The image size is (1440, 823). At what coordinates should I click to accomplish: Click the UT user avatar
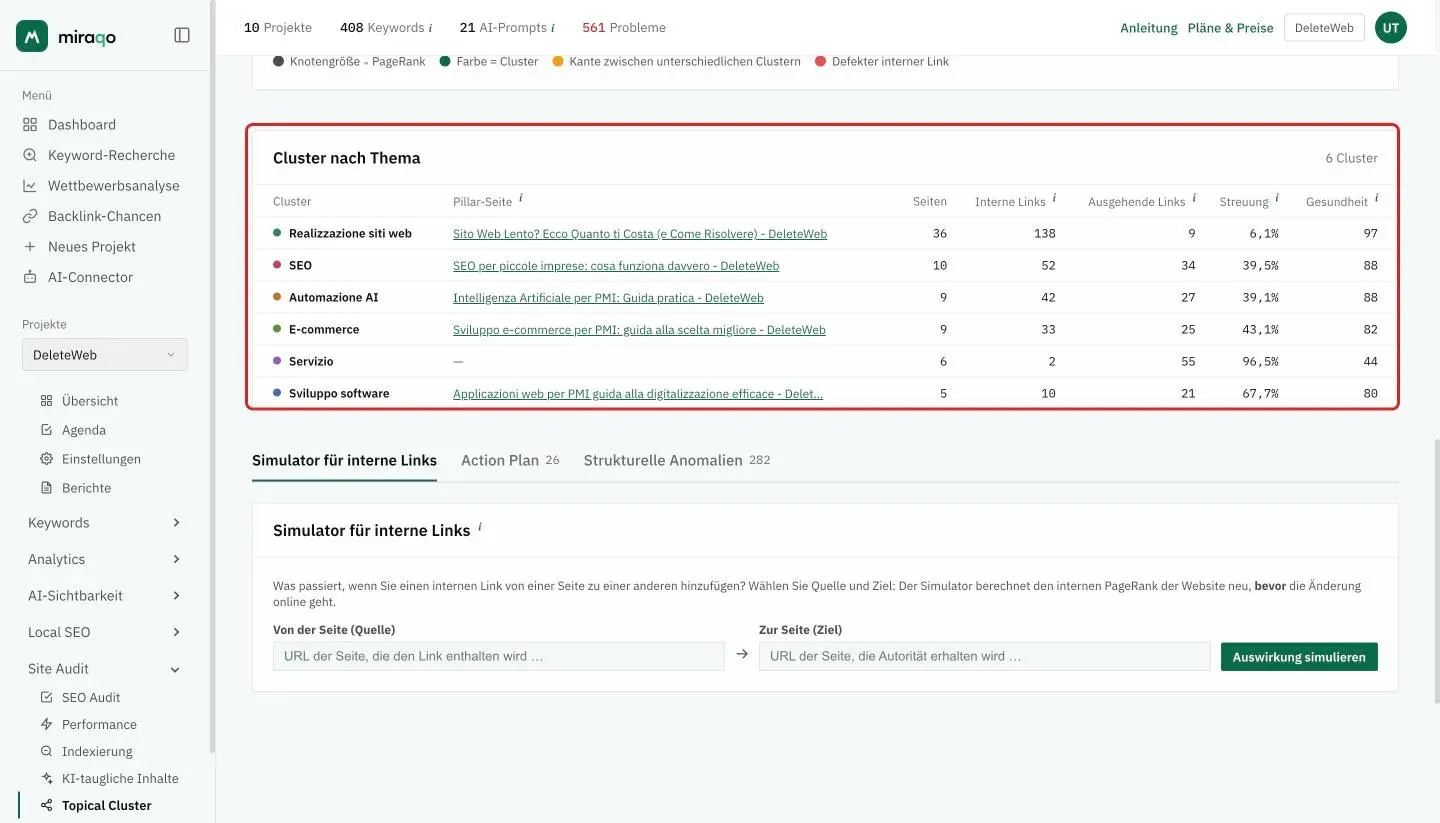(x=1391, y=28)
